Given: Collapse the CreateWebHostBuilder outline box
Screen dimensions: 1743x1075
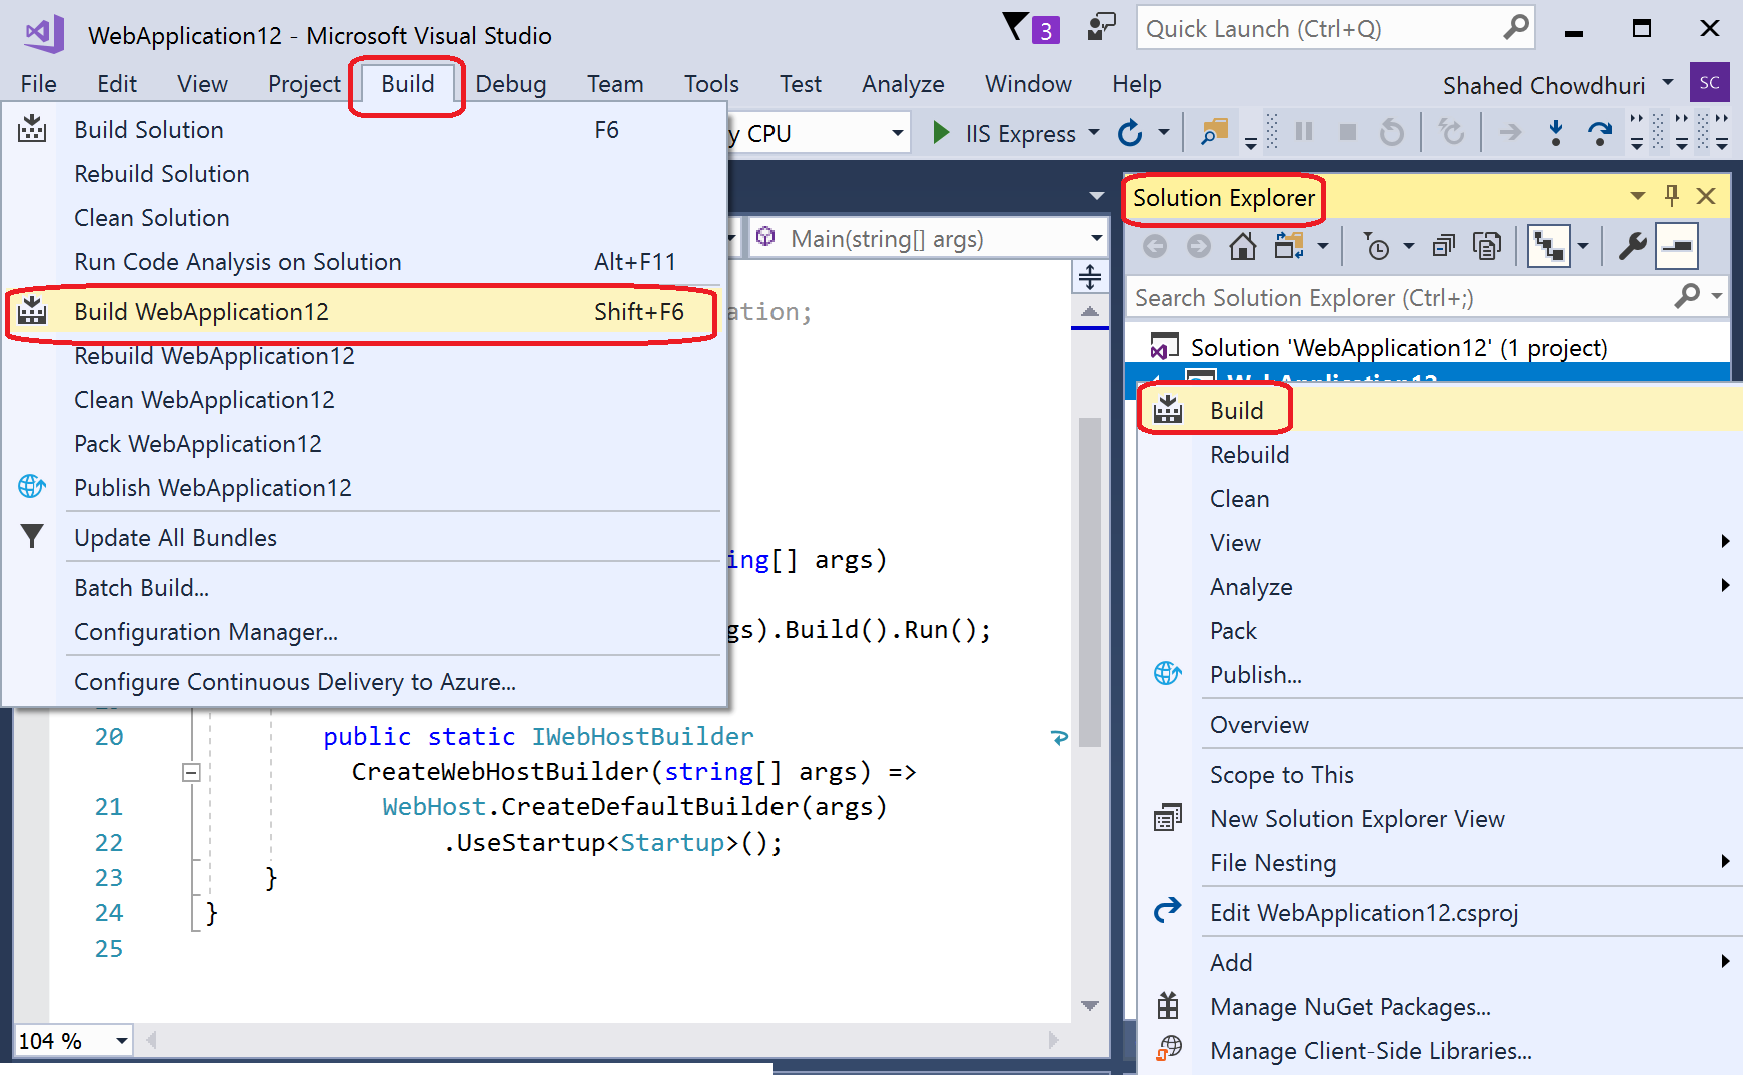Looking at the screenshot, I should (x=191, y=772).
